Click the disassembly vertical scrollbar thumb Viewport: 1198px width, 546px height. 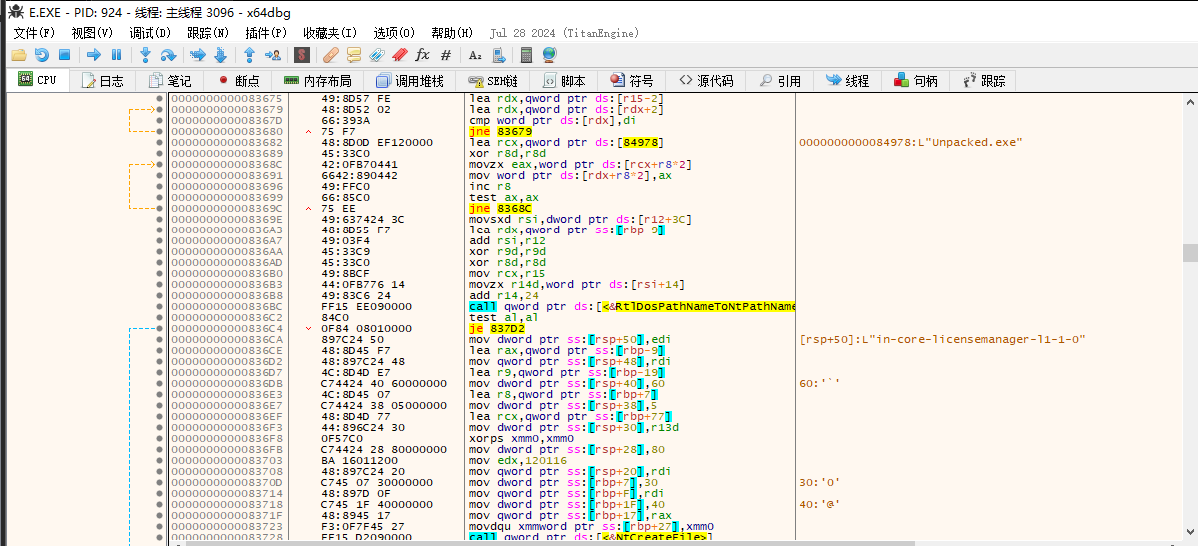(1190, 253)
